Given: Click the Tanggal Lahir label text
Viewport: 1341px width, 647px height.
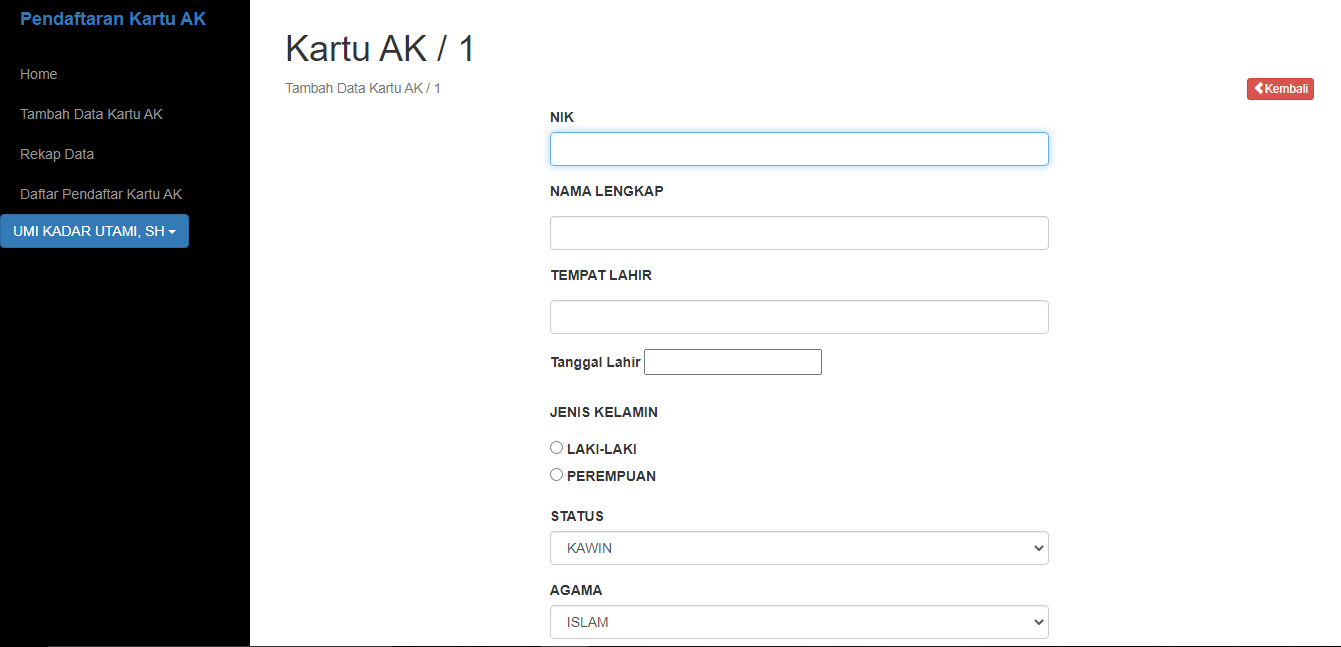Looking at the screenshot, I should click(595, 362).
